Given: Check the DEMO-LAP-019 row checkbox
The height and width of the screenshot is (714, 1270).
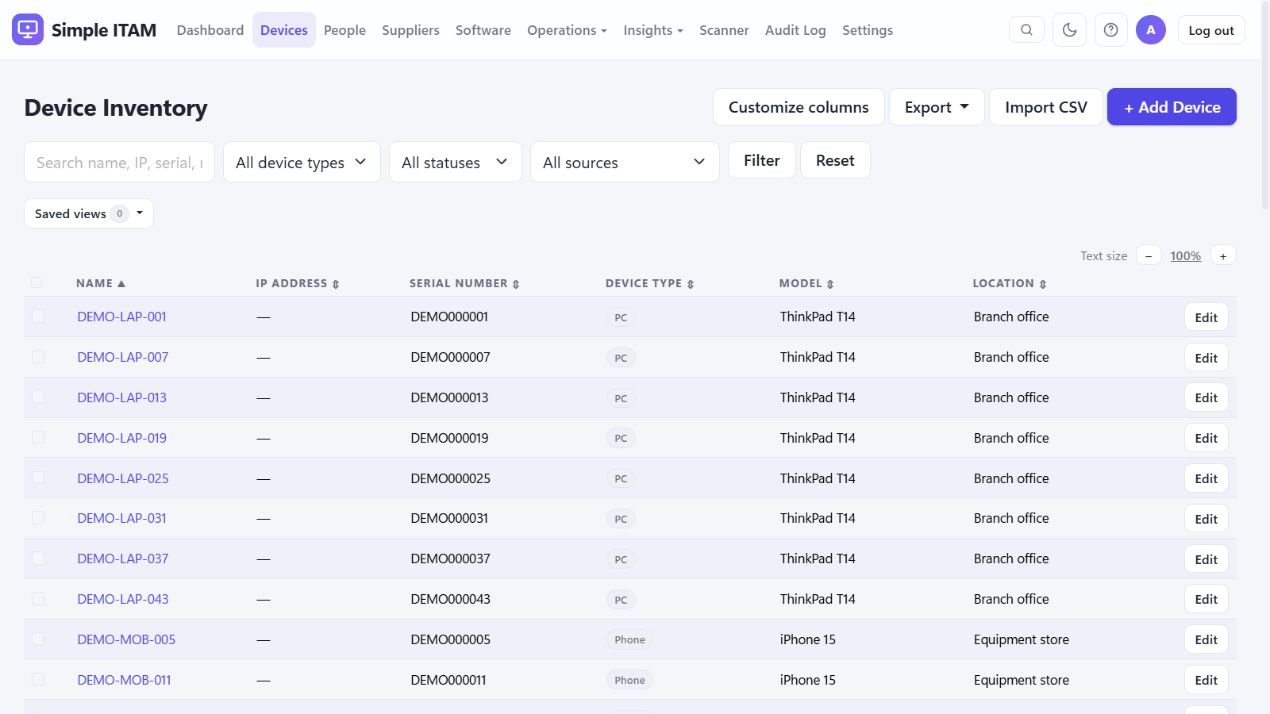Looking at the screenshot, I should tap(38, 437).
